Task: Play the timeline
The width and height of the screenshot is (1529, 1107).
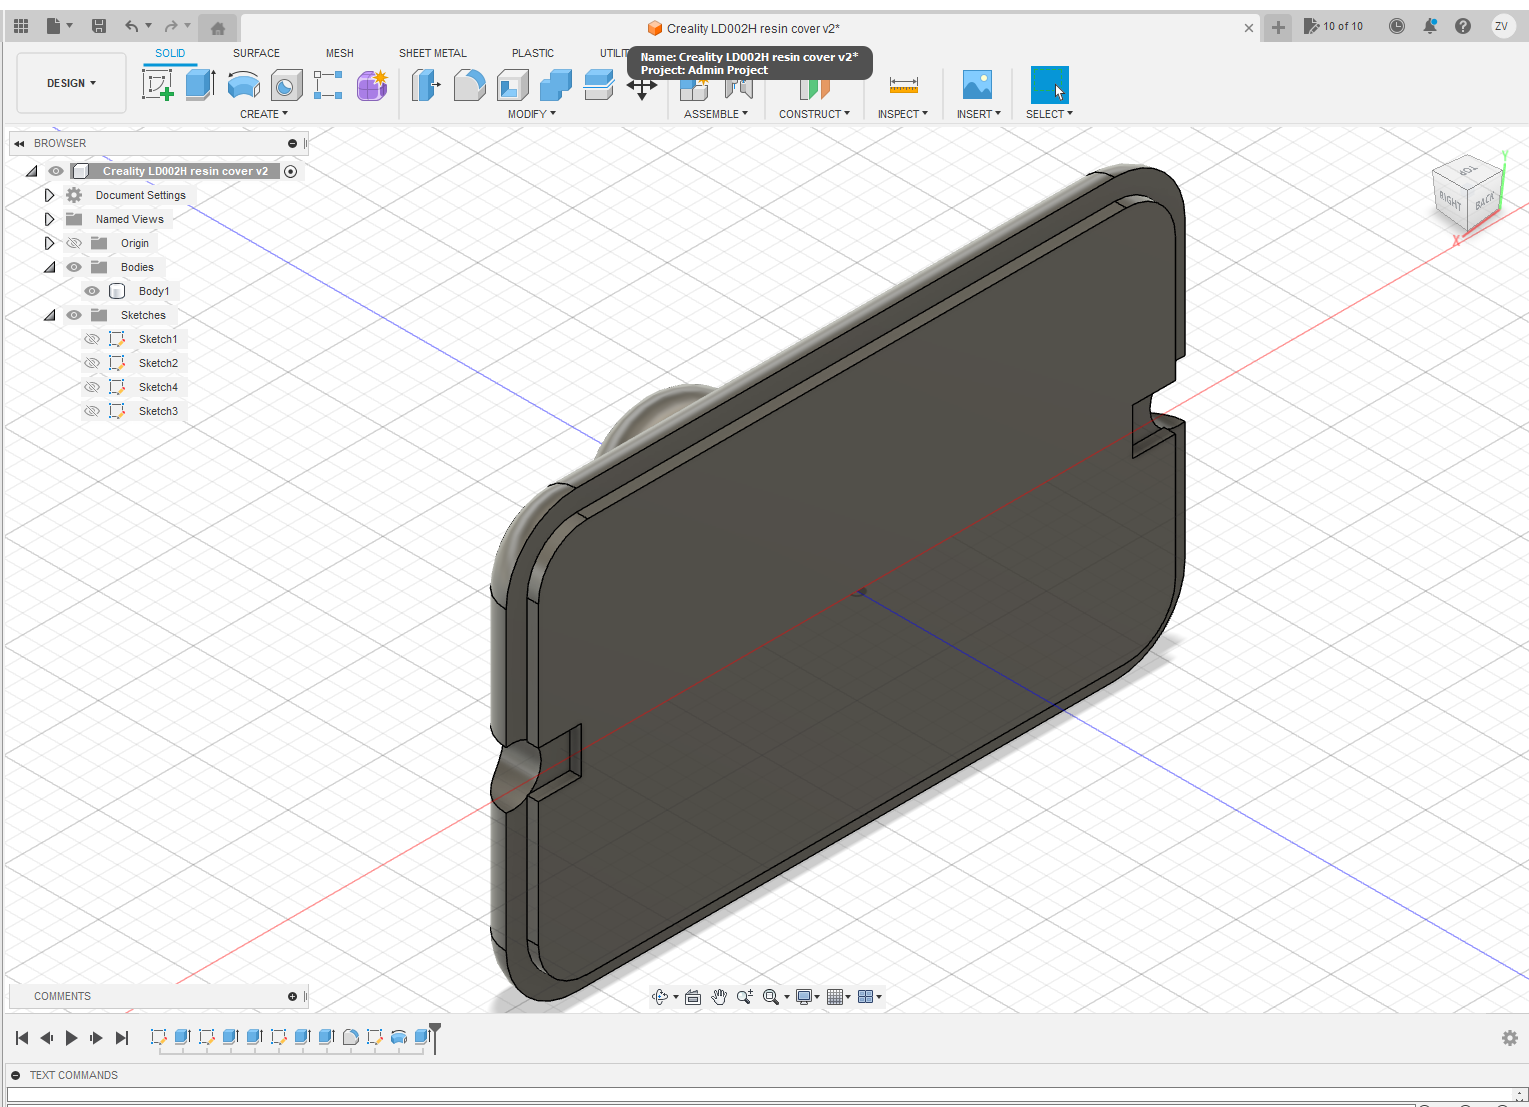Action: tap(71, 1038)
